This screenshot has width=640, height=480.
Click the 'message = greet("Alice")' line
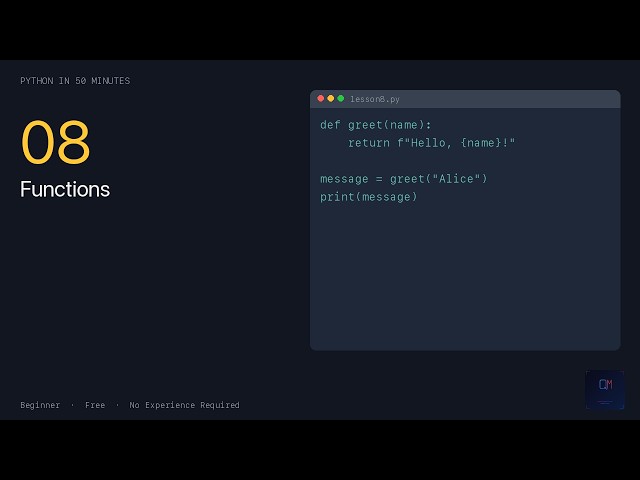pyautogui.click(x=404, y=179)
